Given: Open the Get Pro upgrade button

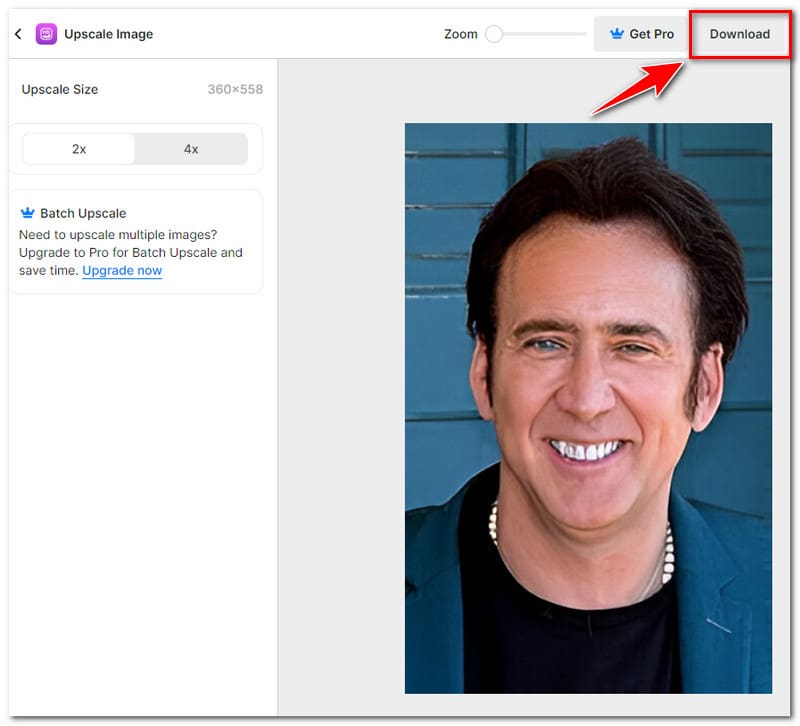Looking at the screenshot, I should pyautogui.click(x=641, y=34).
